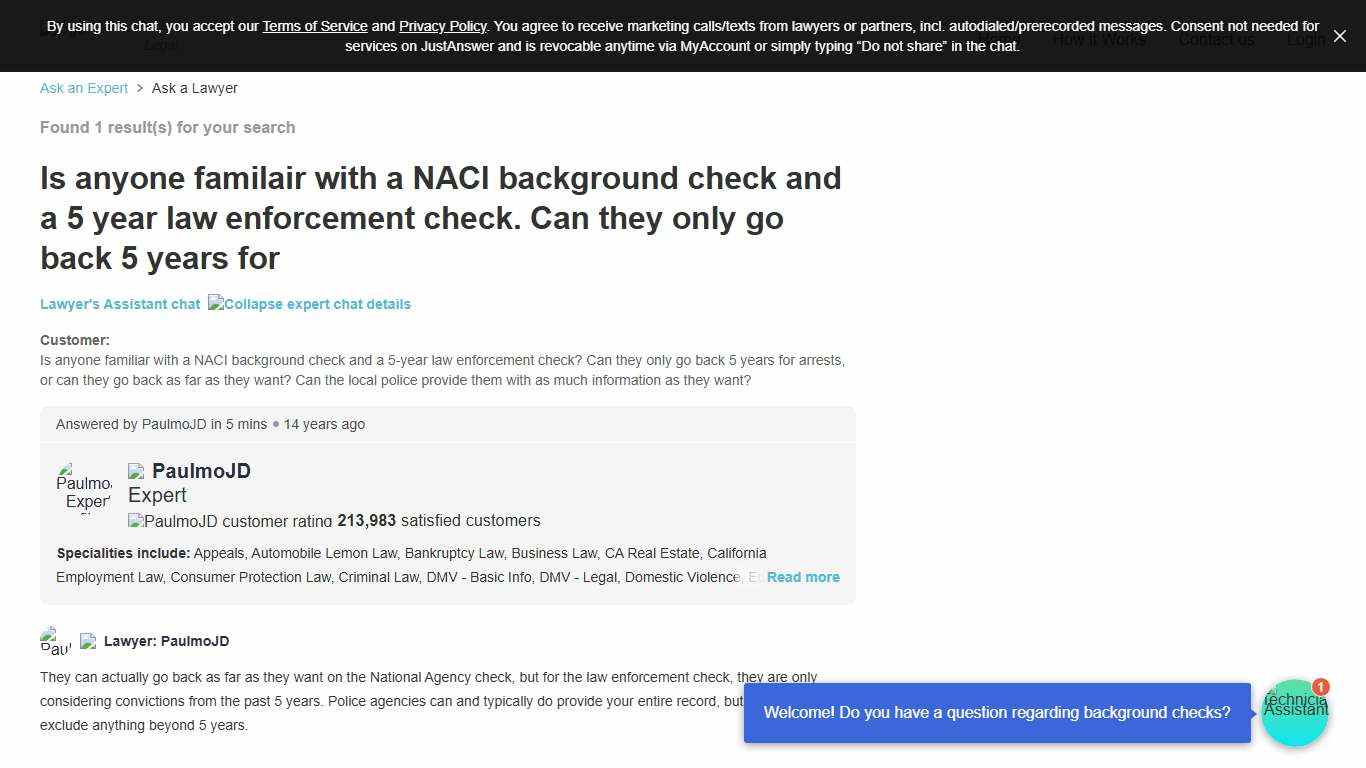View the Privacy Policy
The height and width of the screenshot is (768, 1366).
pos(443,26)
